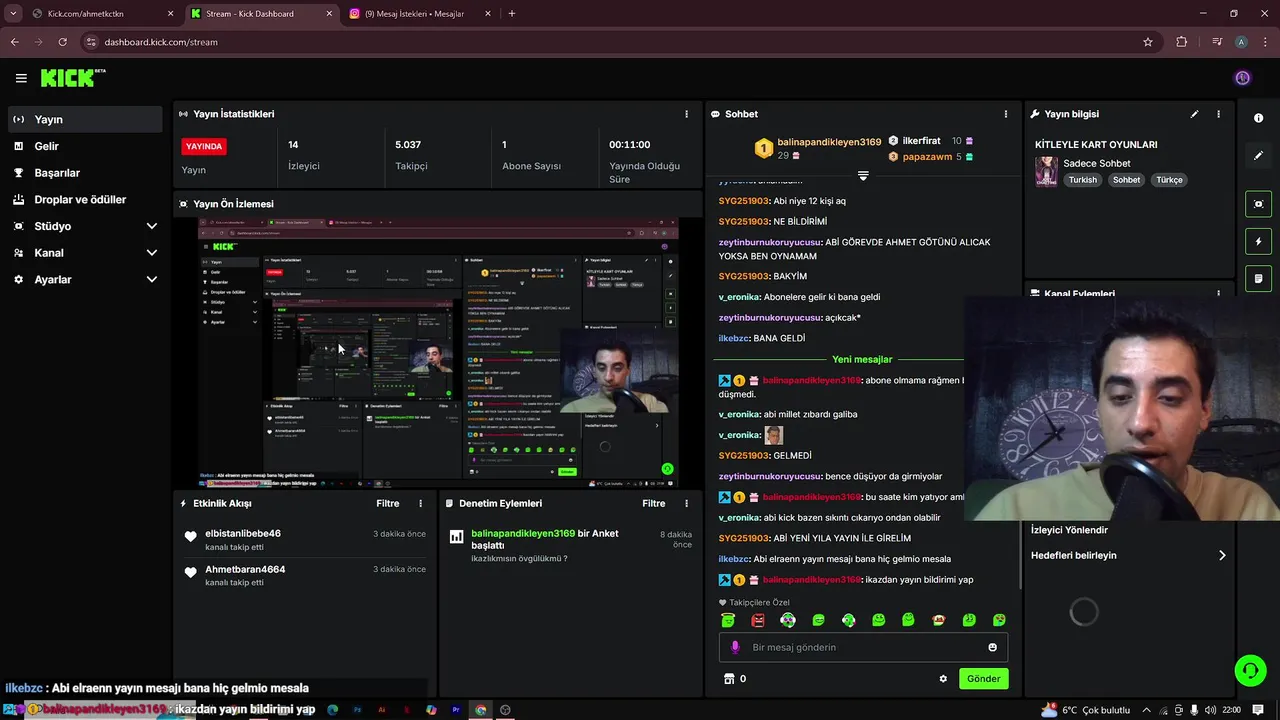Viewport: 1280px width, 720px height.
Task: Click Ahmetbaran4664 in Etkinlik Akışı
Action: tap(245, 570)
